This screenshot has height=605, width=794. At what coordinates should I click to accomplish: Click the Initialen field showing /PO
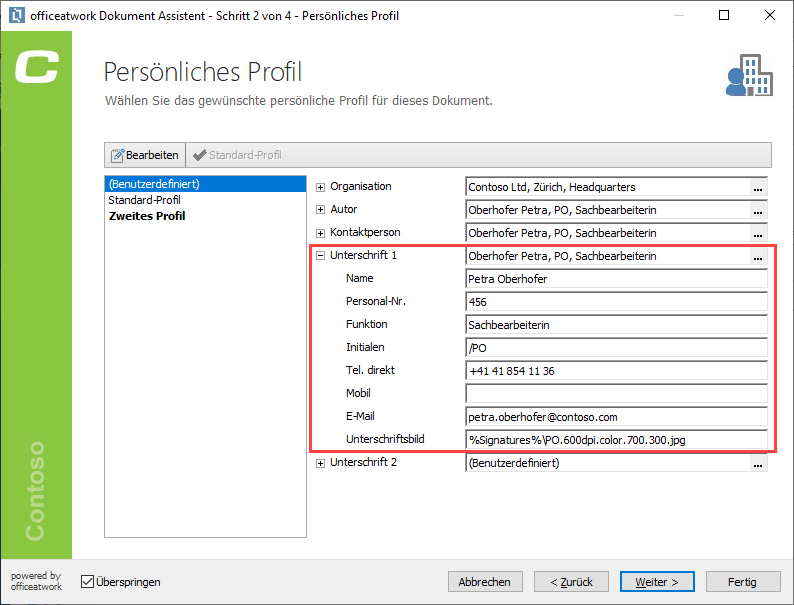pyautogui.click(x=616, y=348)
